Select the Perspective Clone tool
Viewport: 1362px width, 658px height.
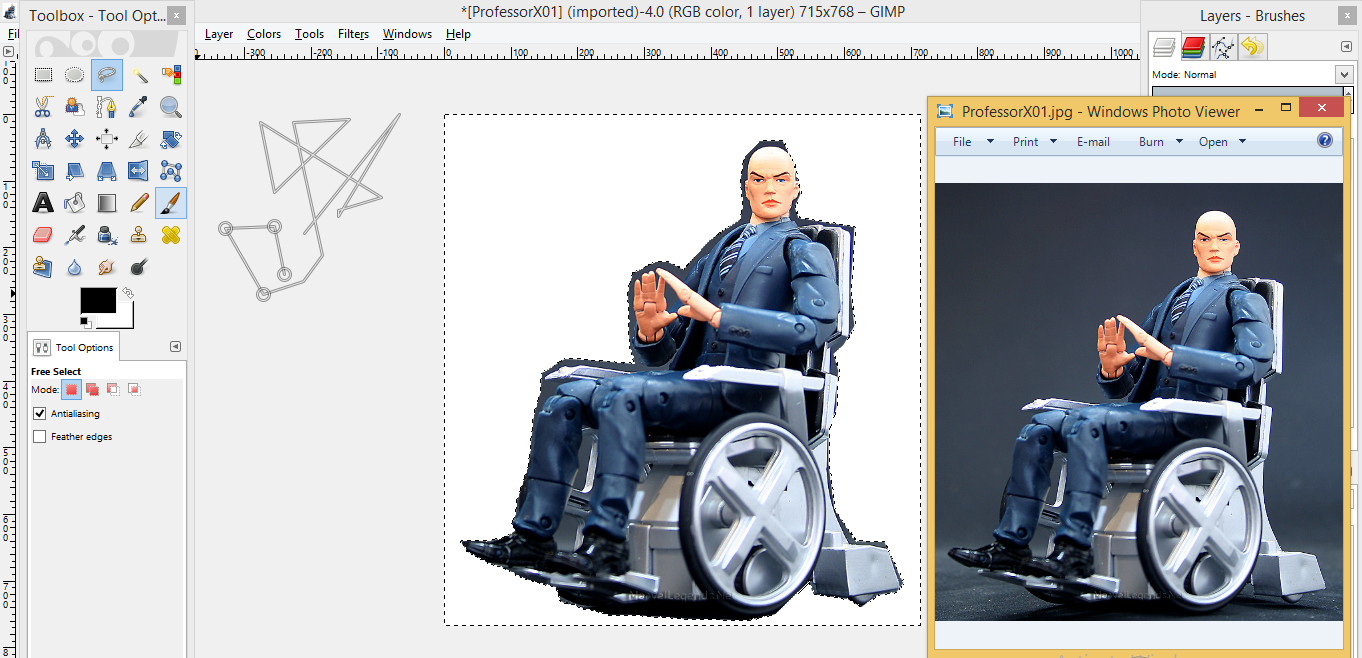(43, 267)
